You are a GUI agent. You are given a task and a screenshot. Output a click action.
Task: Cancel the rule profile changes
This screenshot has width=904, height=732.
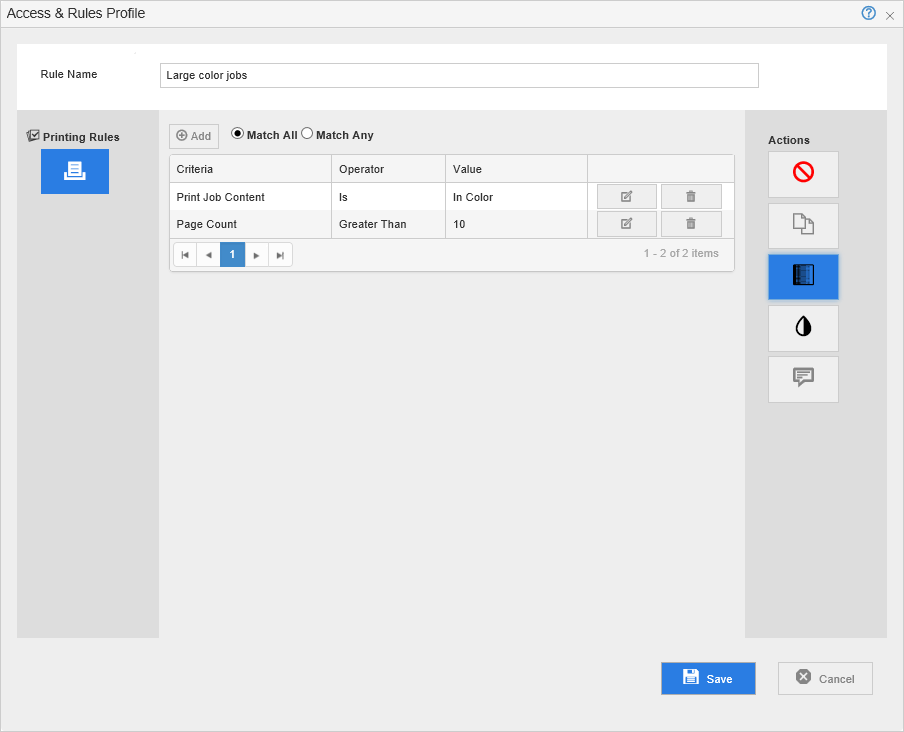(825, 678)
